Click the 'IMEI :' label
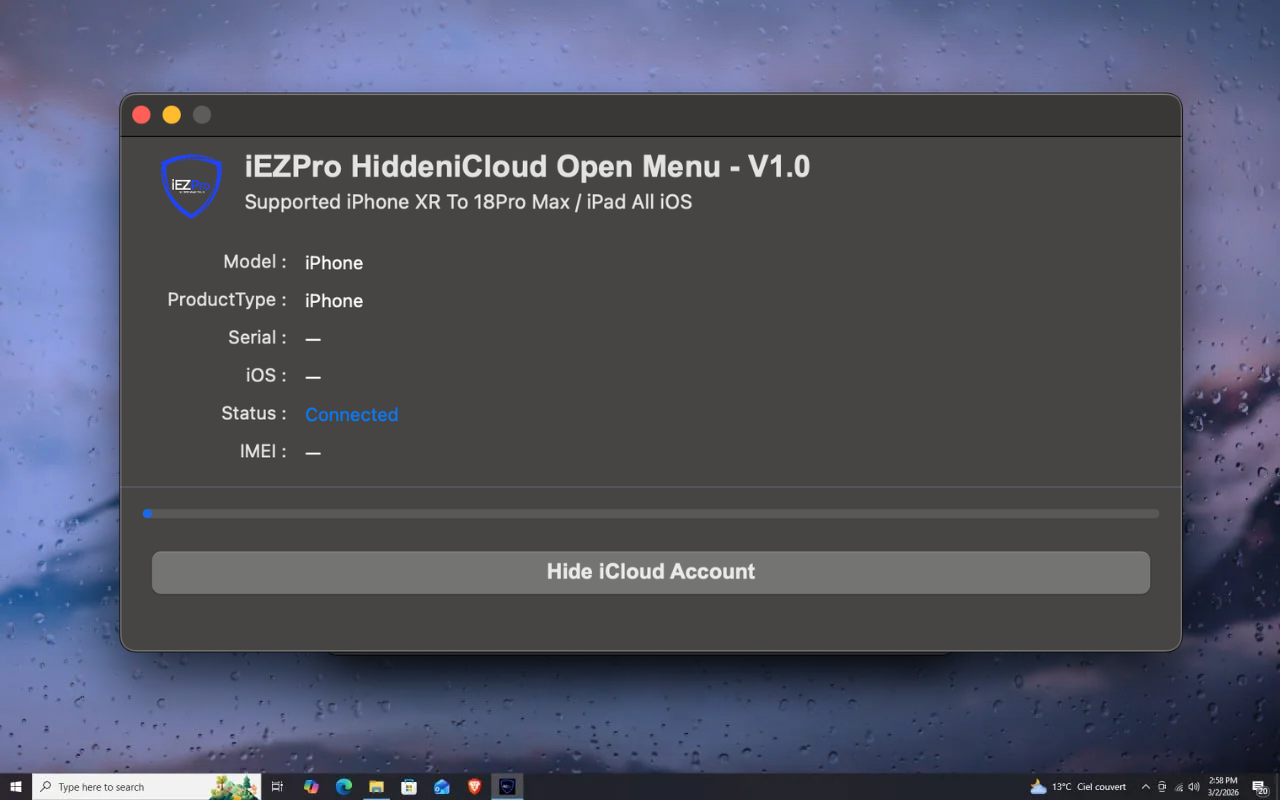 coord(263,452)
